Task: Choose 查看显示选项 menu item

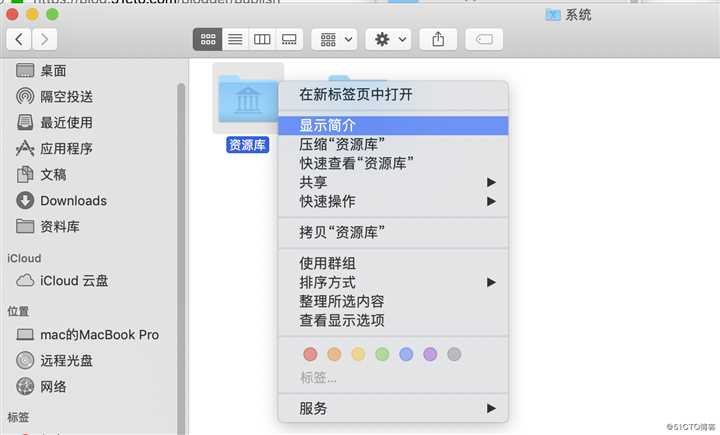Action: click(393, 320)
